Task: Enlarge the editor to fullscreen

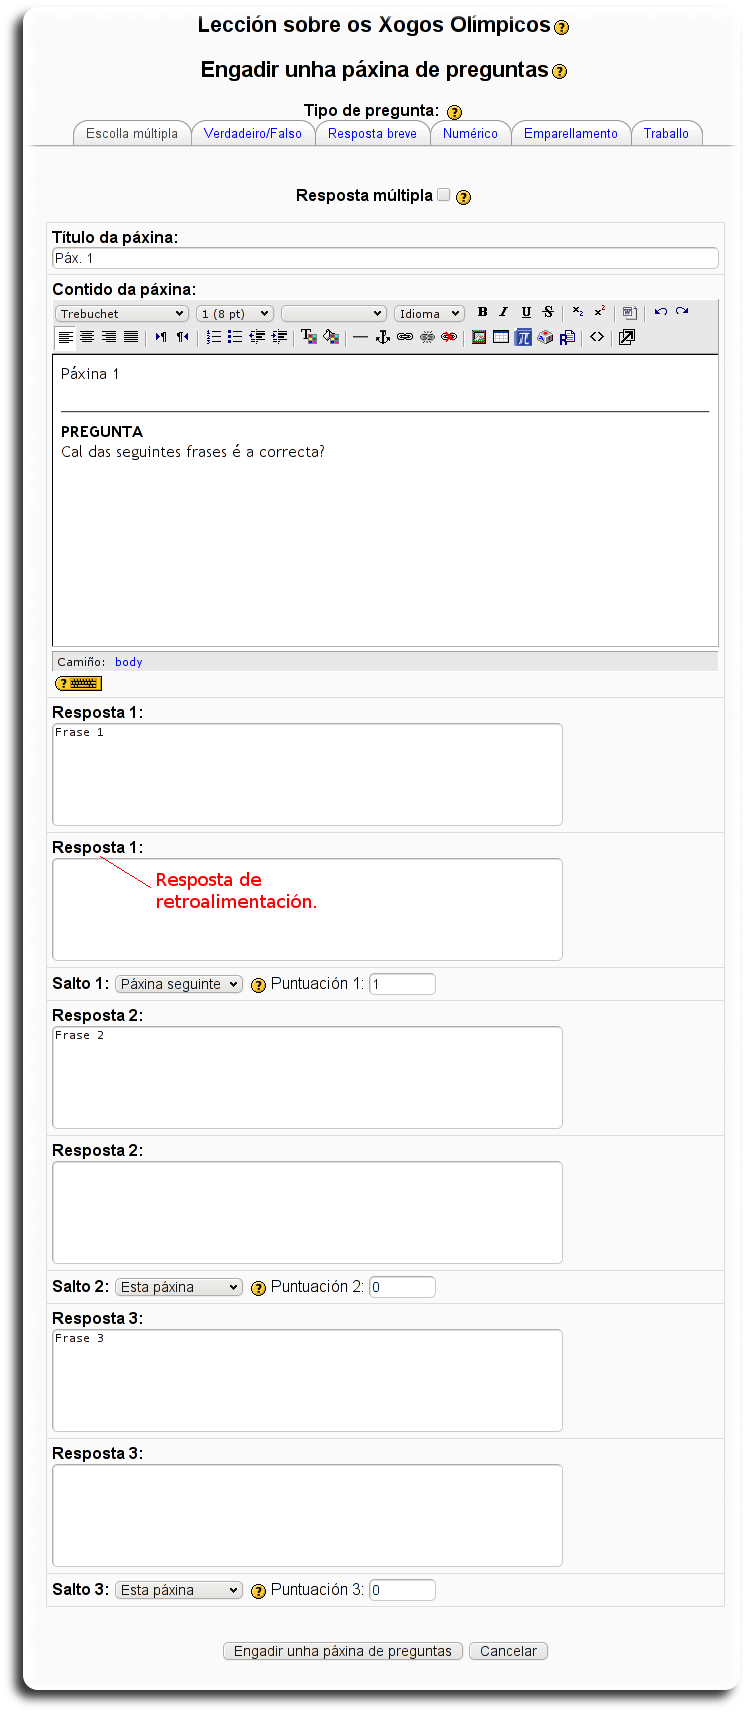Action: coord(627,337)
